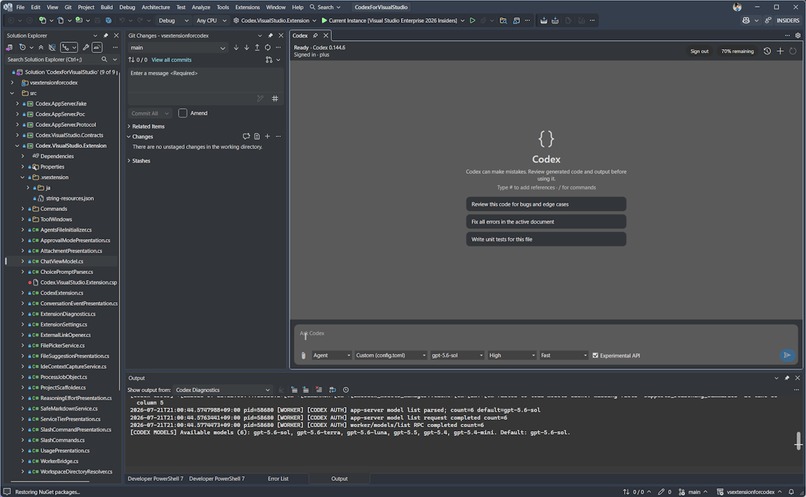Open pull request icon in Git Changes
806x497 pixels.
(269, 60)
